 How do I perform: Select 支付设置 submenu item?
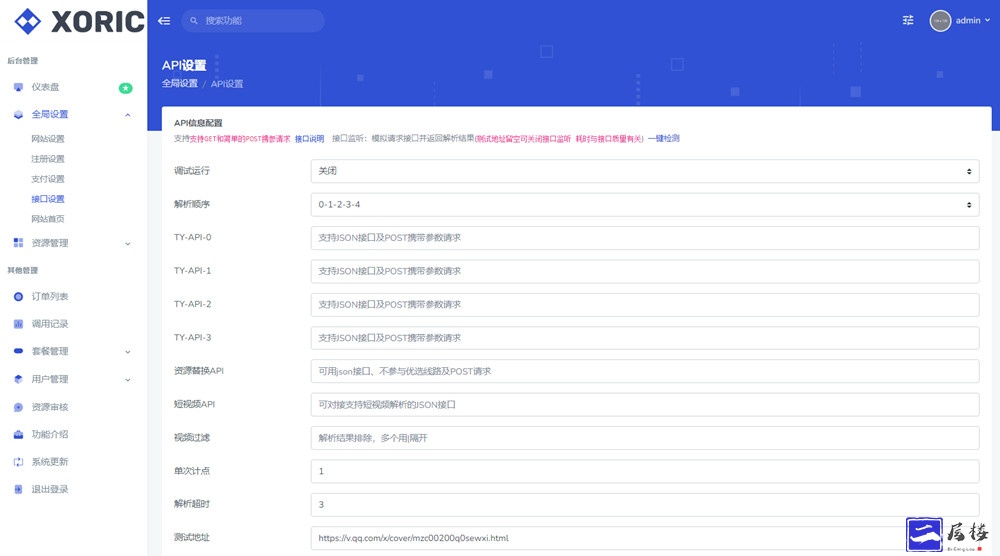pyautogui.click(x=48, y=179)
